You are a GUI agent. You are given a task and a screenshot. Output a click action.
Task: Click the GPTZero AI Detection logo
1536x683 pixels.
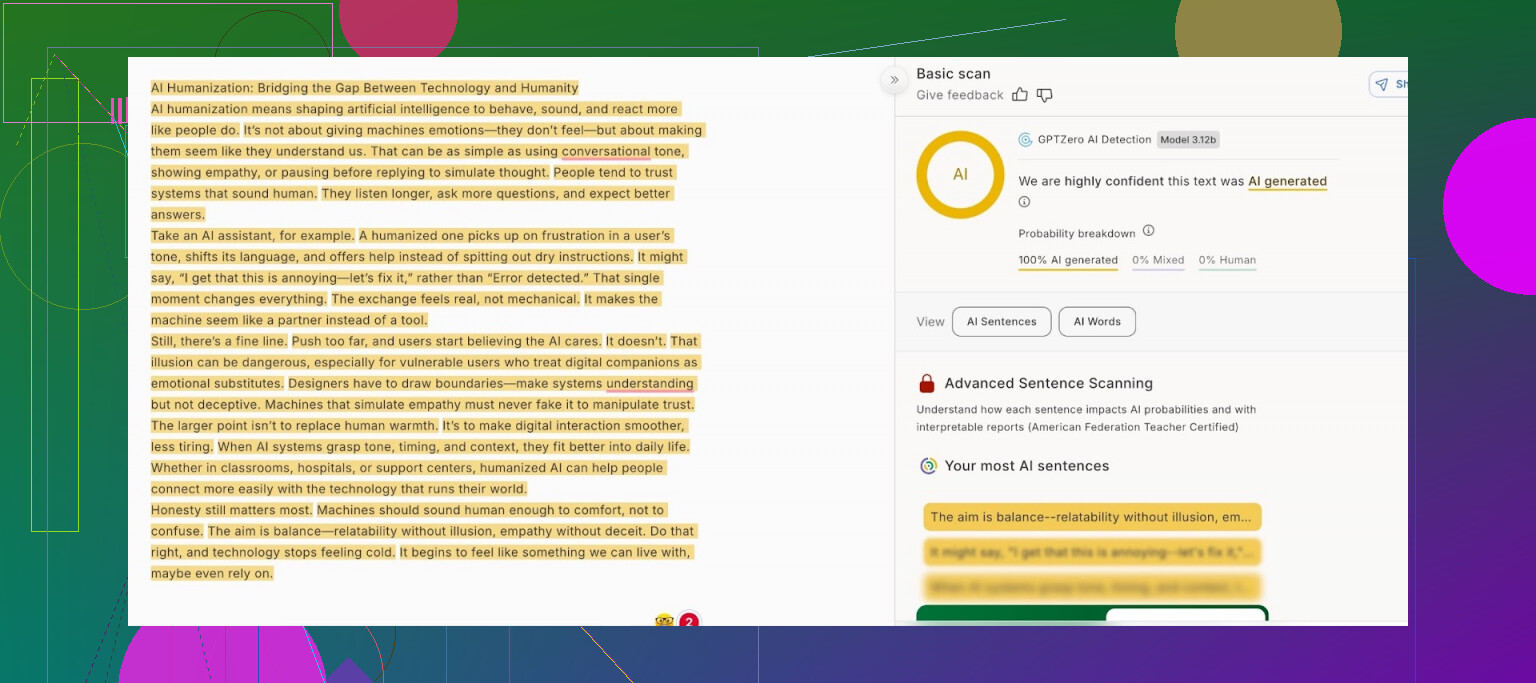(x=1025, y=140)
